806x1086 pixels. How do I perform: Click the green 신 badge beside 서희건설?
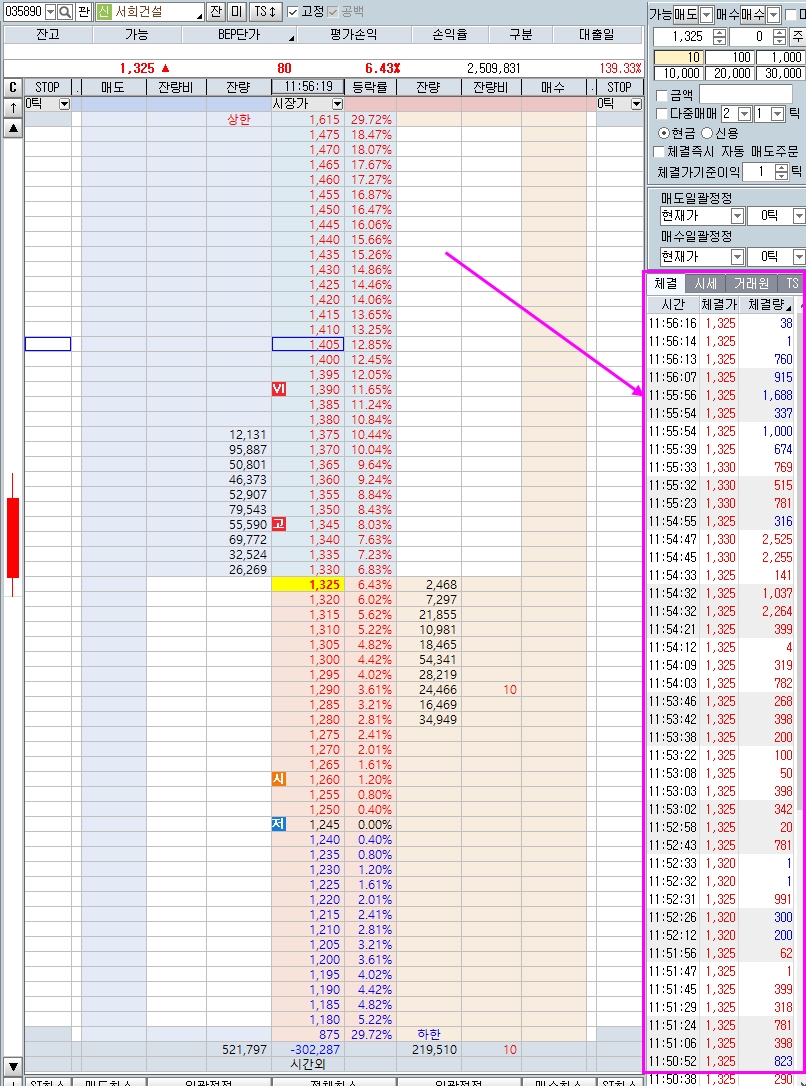click(x=104, y=12)
